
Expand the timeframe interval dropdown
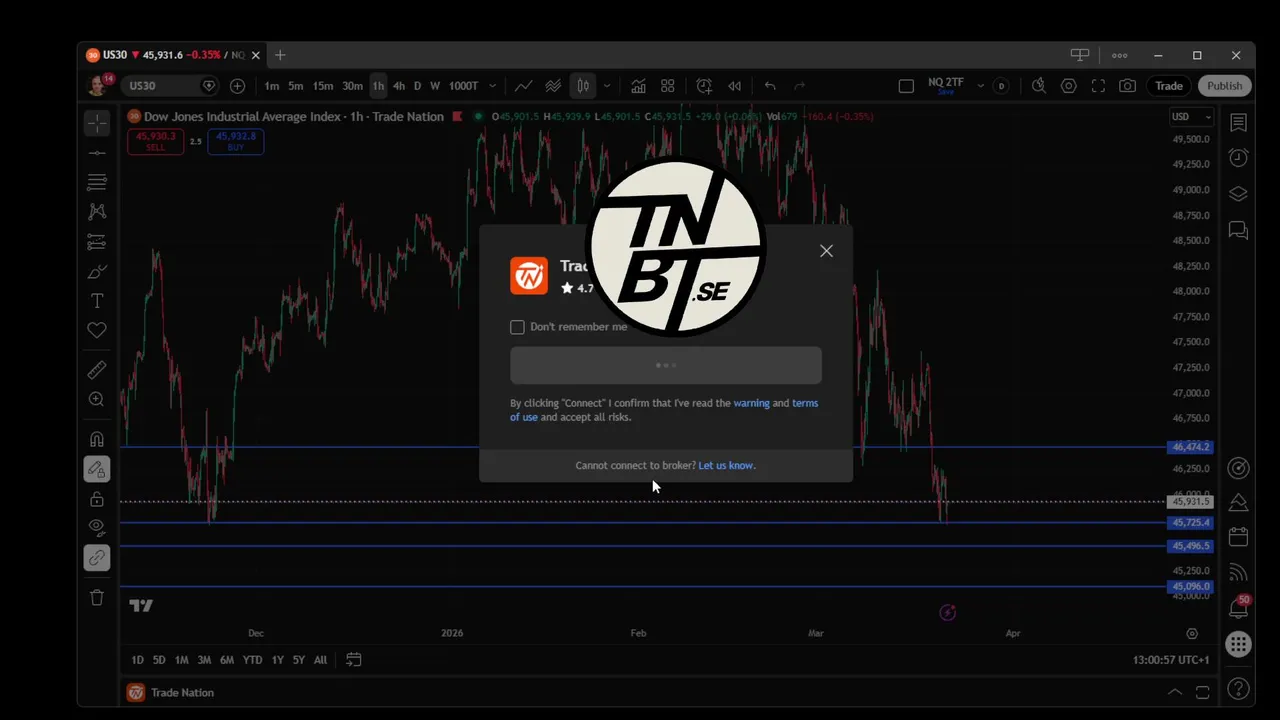click(492, 86)
